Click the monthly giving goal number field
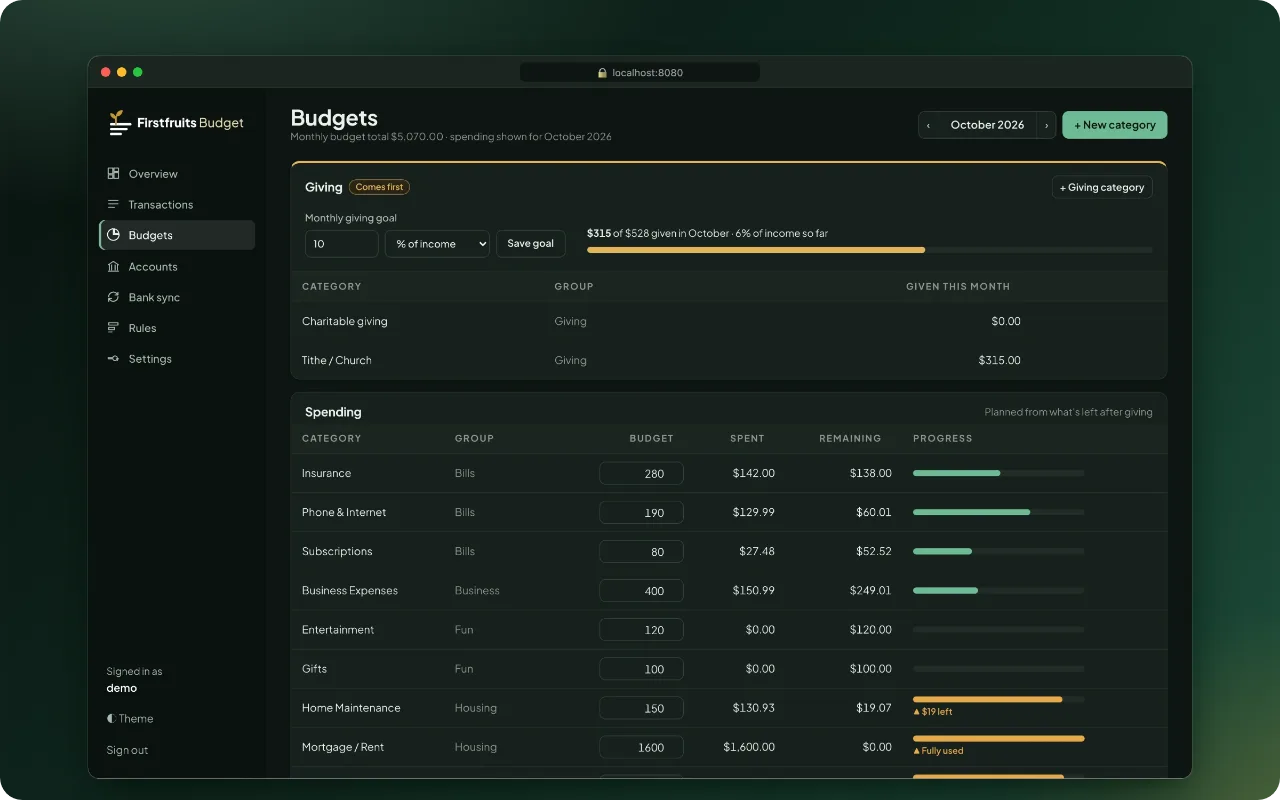The width and height of the screenshot is (1280, 800). (x=342, y=244)
